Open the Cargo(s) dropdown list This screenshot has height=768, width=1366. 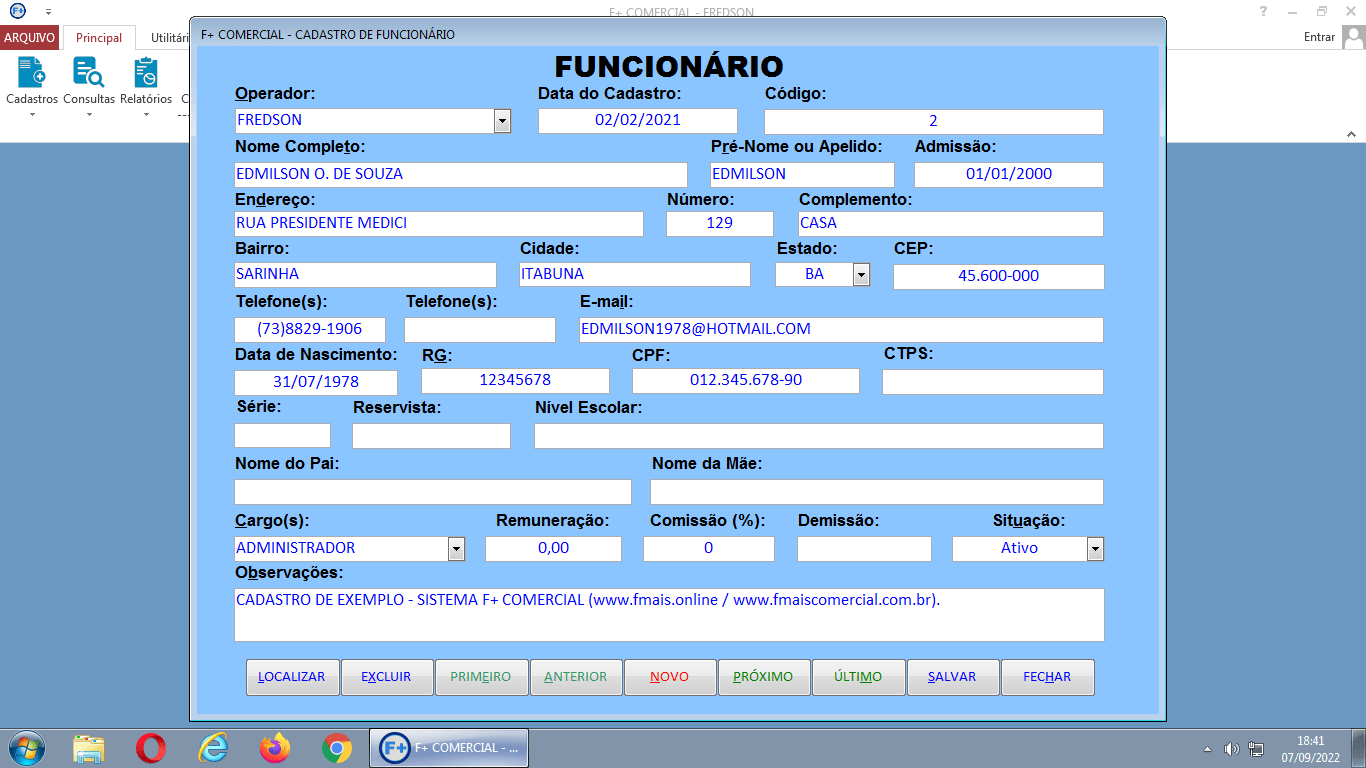point(456,549)
